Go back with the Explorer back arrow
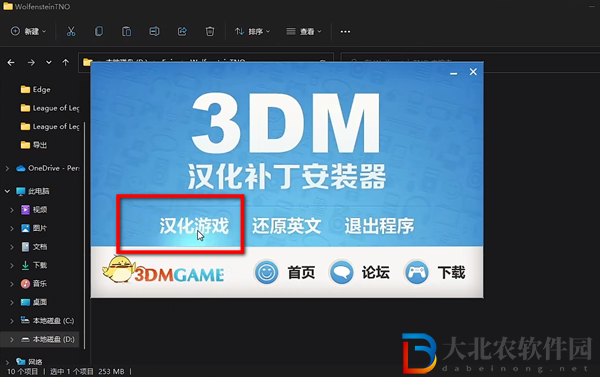Screen dimensions: 600x377 pyautogui.click(x=11, y=62)
